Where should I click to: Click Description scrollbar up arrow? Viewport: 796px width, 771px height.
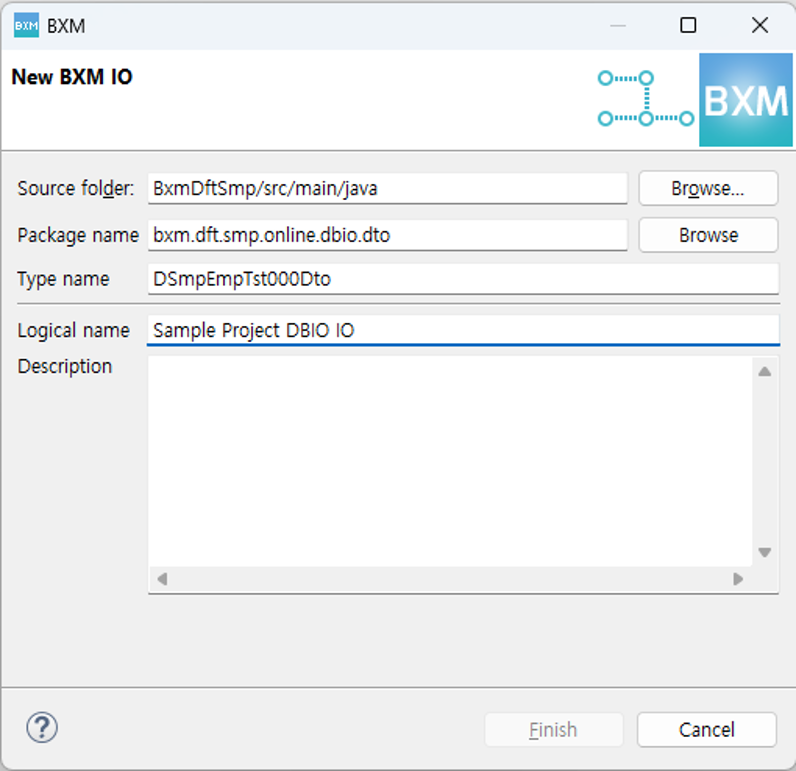[764, 372]
